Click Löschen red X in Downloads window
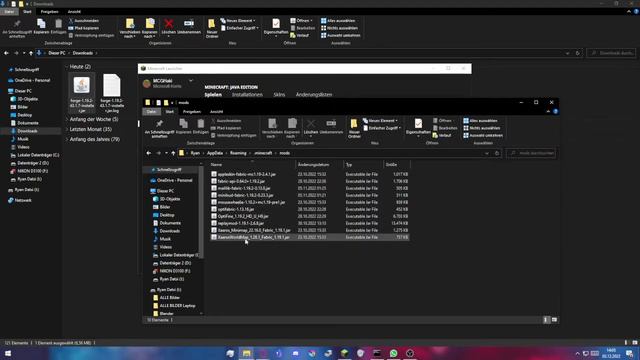Screen dimensions: 640x360 tap(169, 26)
